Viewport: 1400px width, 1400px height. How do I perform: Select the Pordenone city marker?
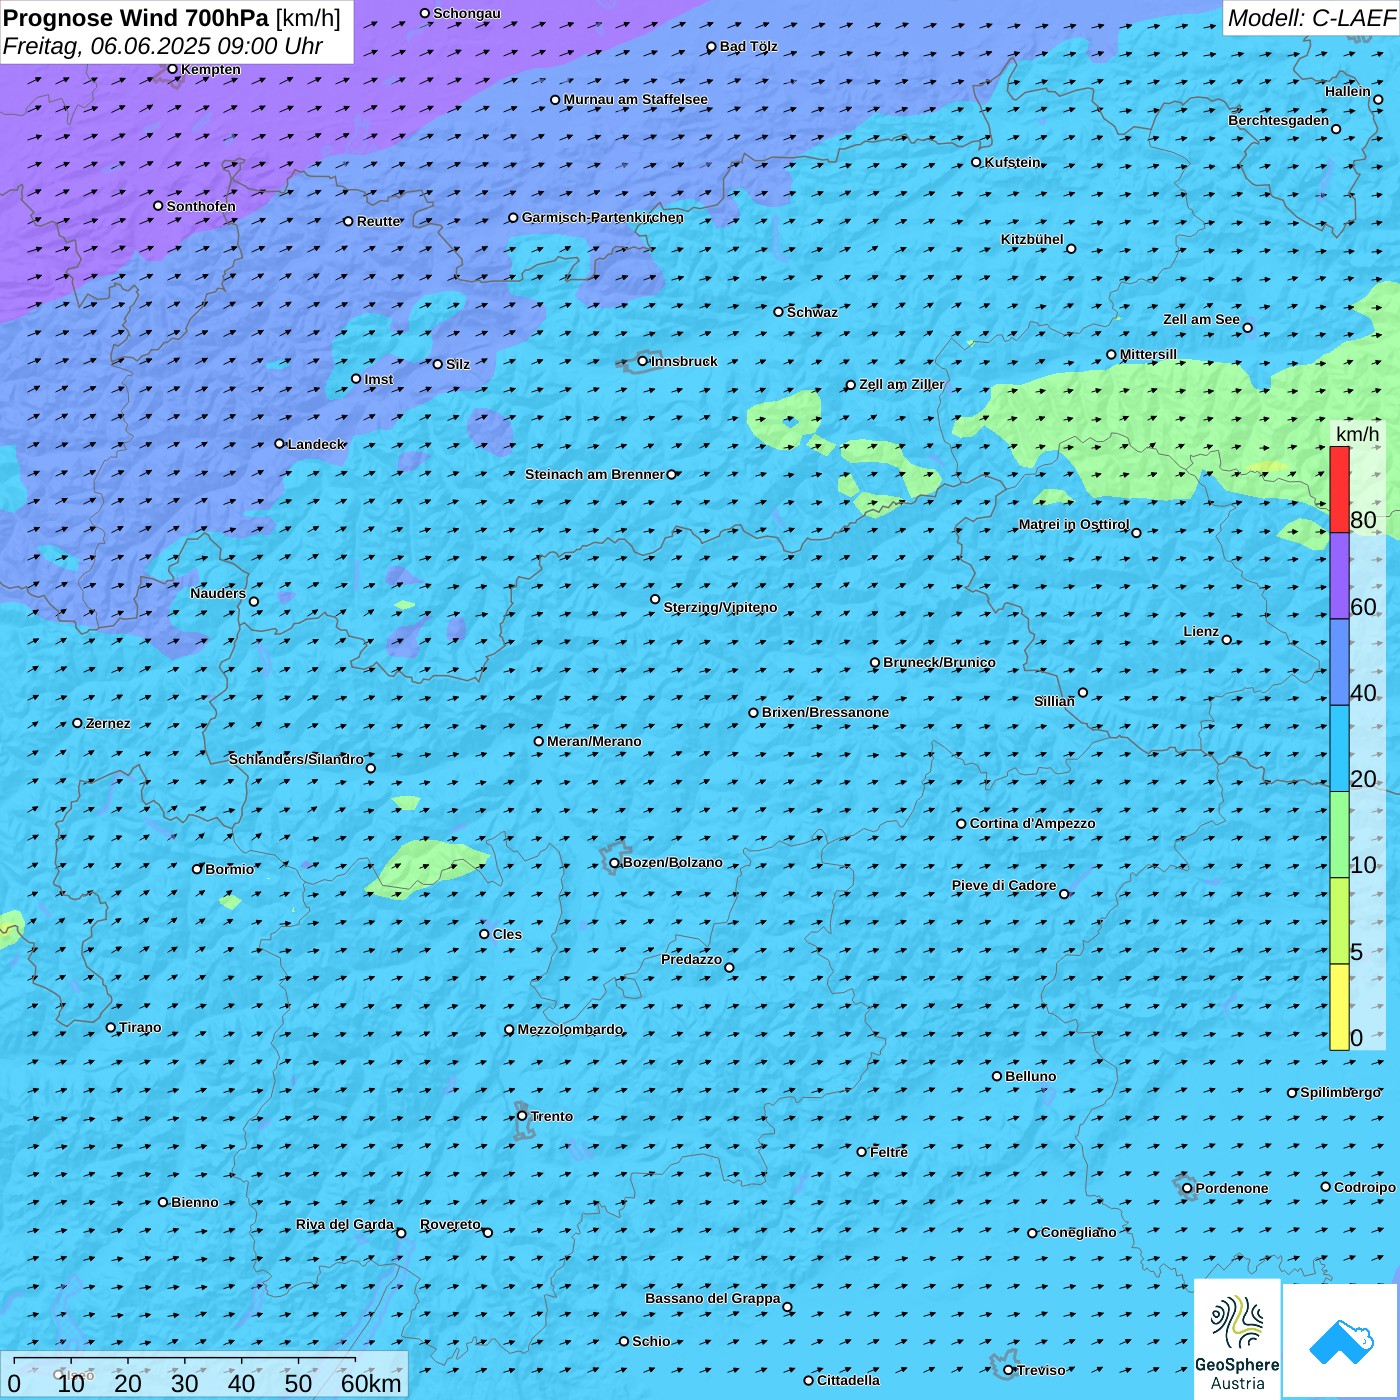pos(1187,1188)
